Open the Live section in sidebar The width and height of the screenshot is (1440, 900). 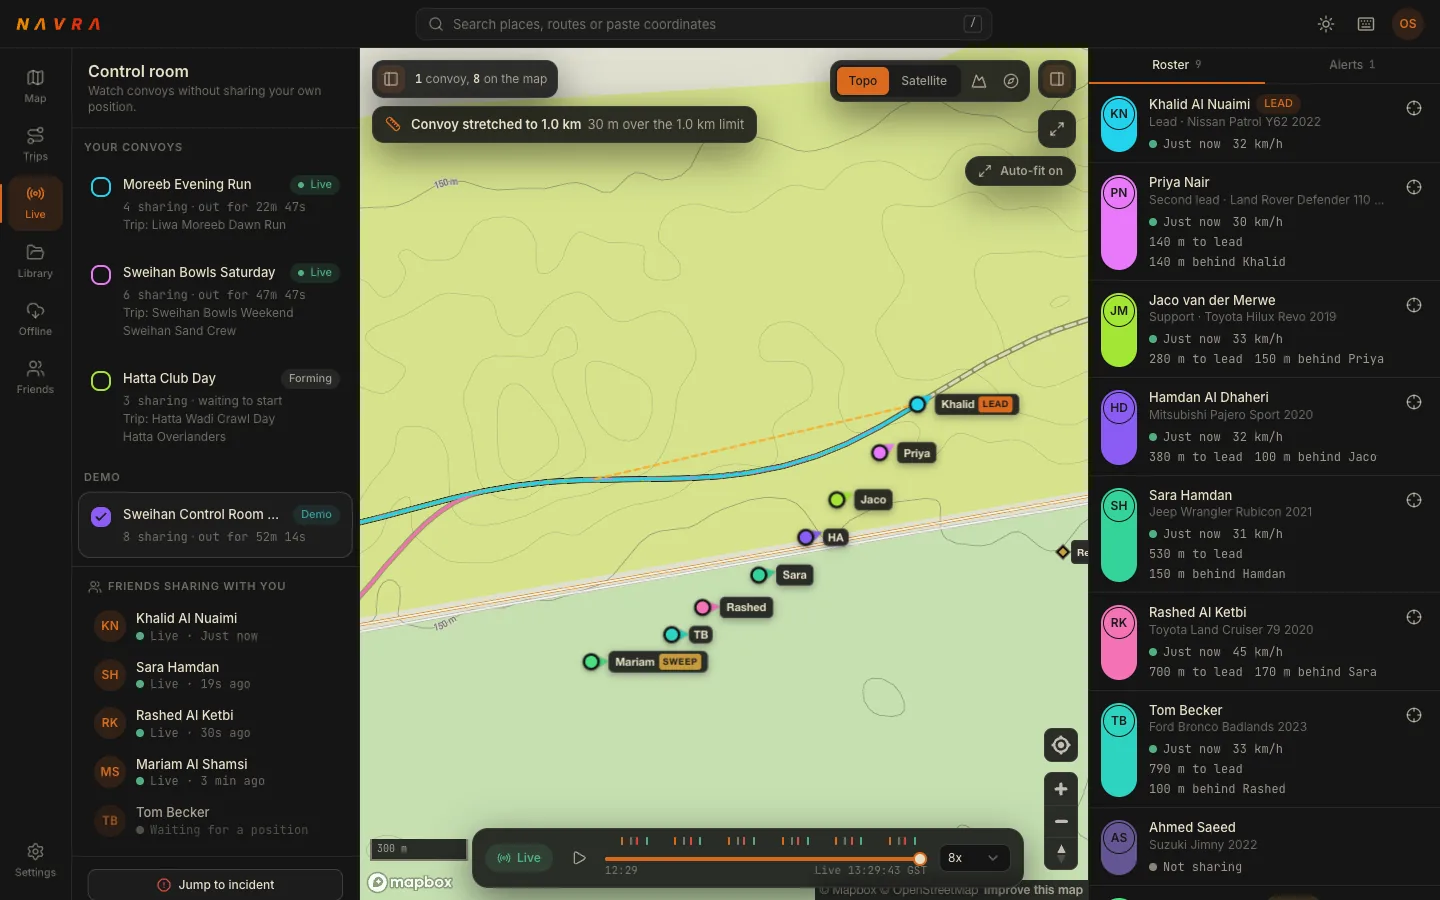coord(35,202)
